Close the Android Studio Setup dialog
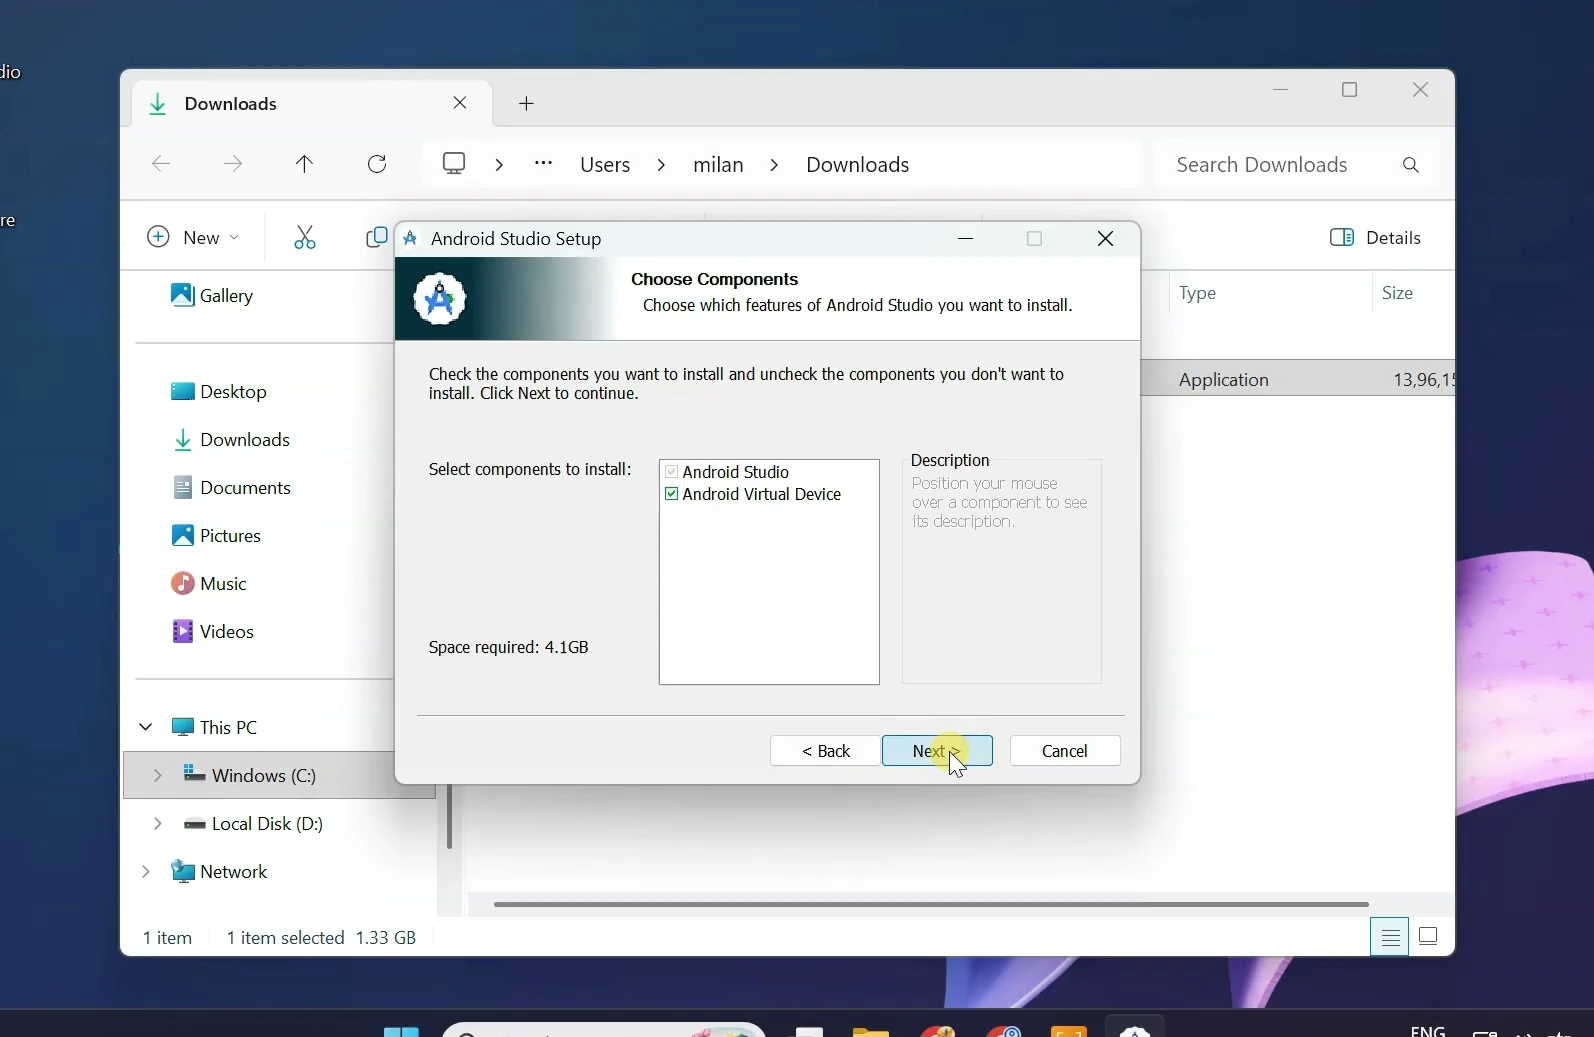This screenshot has width=1594, height=1037. point(1105,239)
